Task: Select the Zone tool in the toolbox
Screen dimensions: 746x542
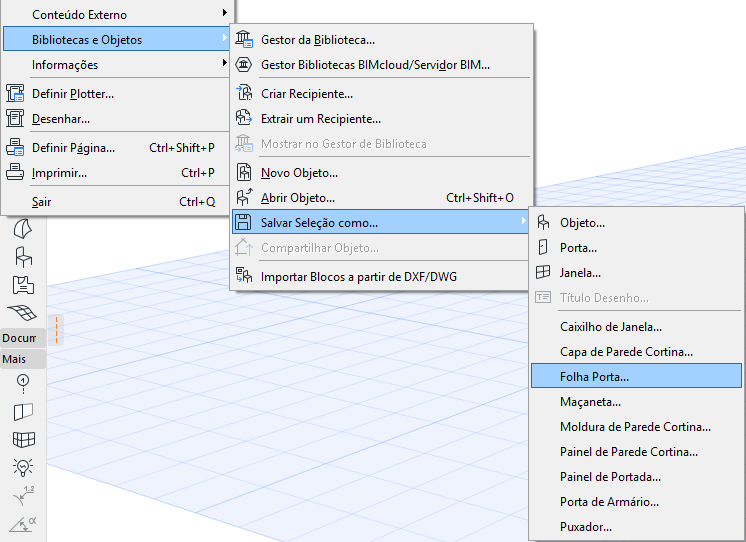Action: coord(23,285)
